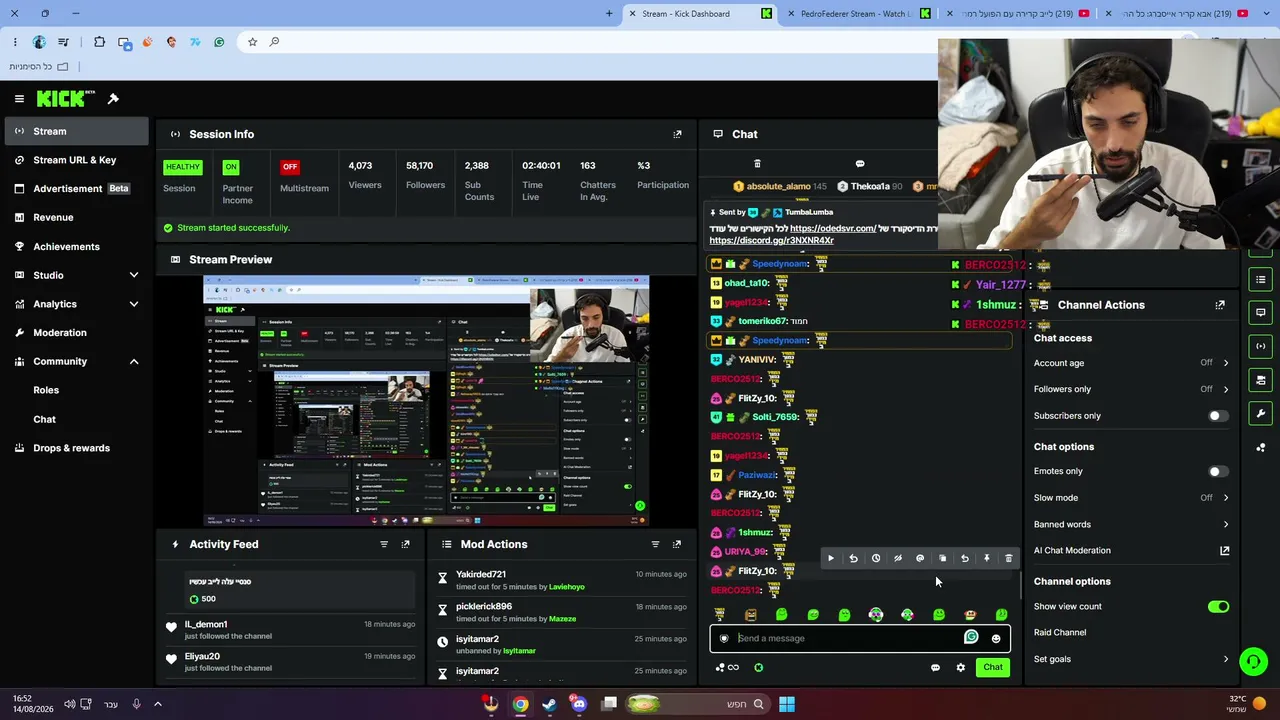Open Drops & rewards page
The height and width of the screenshot is (720, 1280).
tap(71, 448)
